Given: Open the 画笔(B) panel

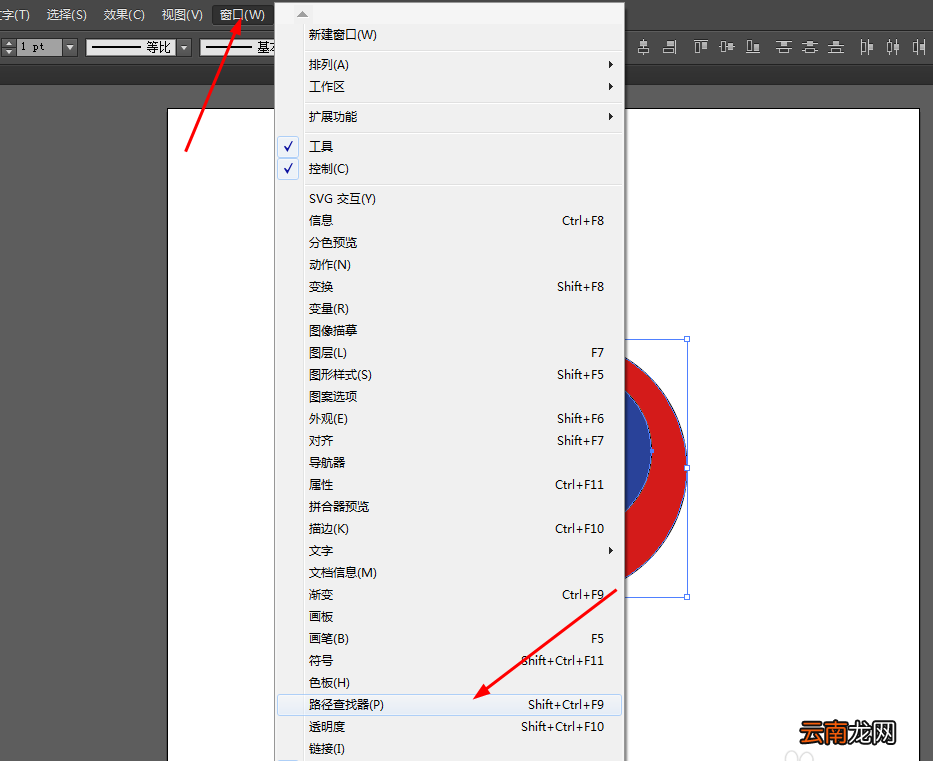Looking at the screenshot, I should pyautogui.click(x=449, y=638).
